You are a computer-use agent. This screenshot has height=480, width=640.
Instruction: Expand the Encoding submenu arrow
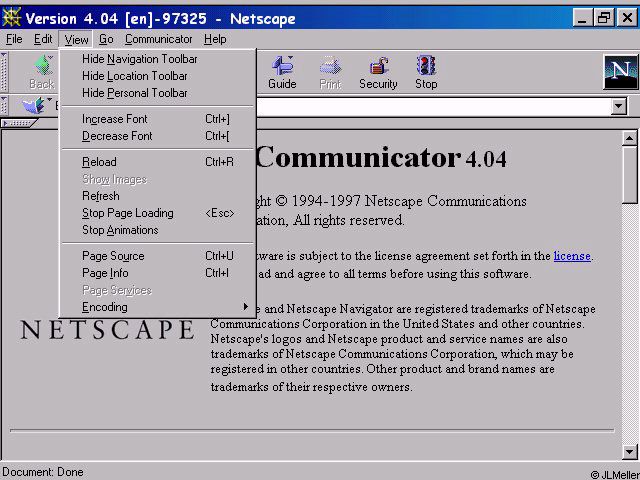pyautogui.click(x=245, y=307)
